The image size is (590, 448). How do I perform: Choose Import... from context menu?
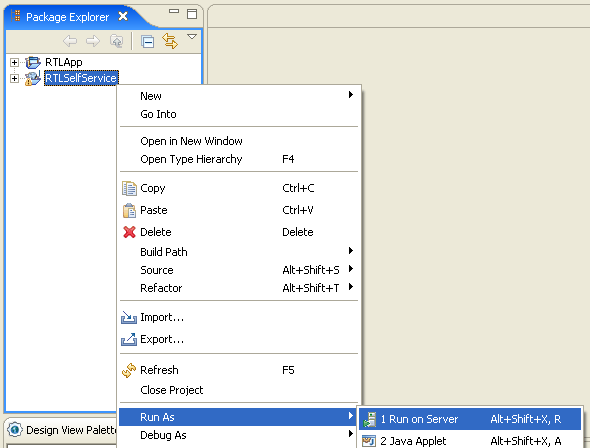click(x=238, y=317)
